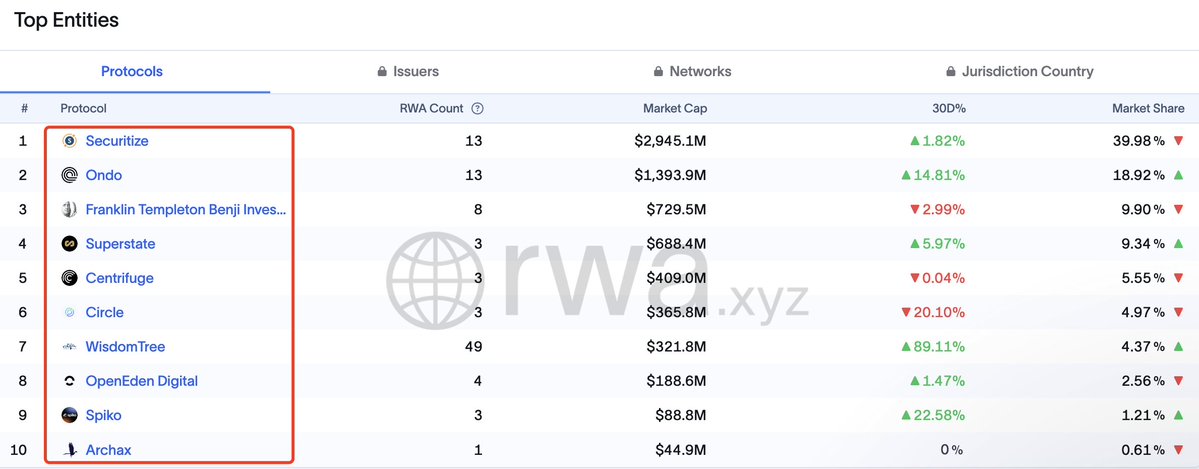The image size is (1199, 469).
Task: Open the Archax protocol link
Action: (109, 450)
